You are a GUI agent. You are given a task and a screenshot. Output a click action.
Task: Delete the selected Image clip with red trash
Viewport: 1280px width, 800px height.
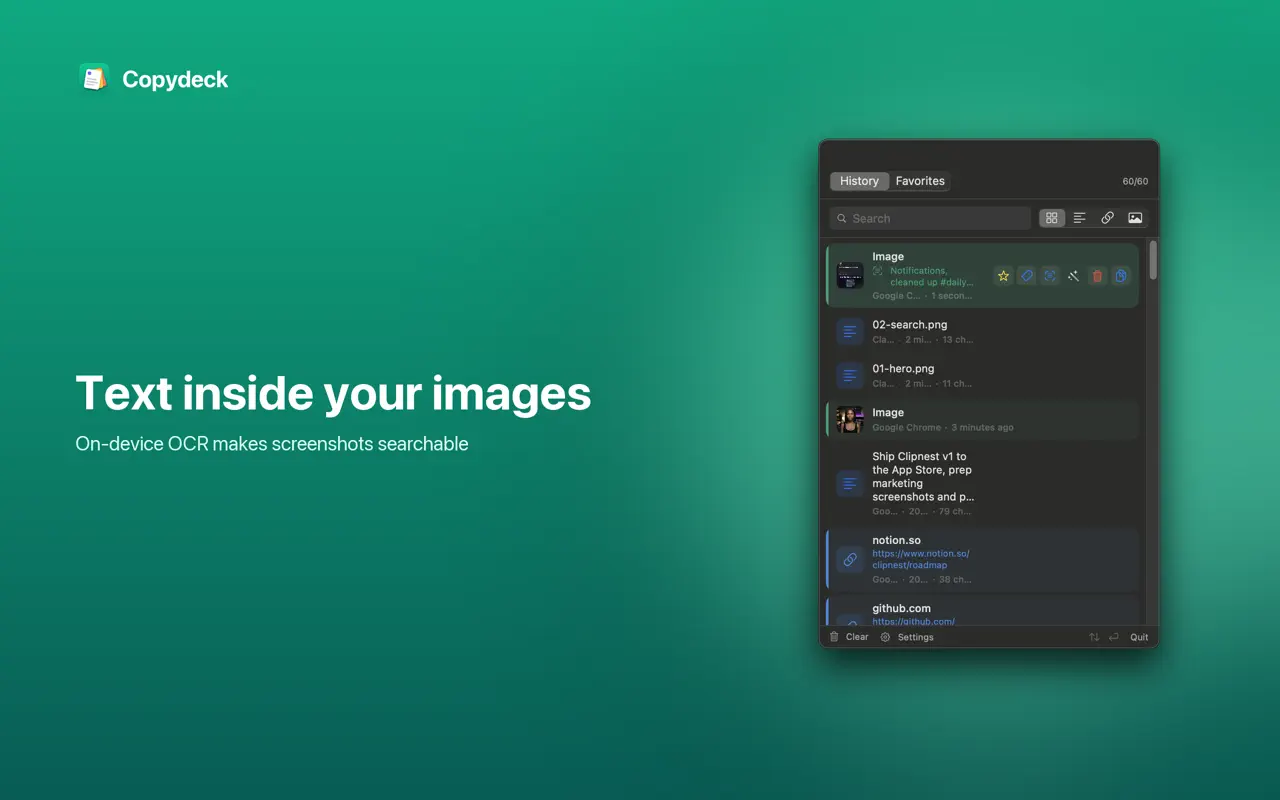tap(1097, 276)
